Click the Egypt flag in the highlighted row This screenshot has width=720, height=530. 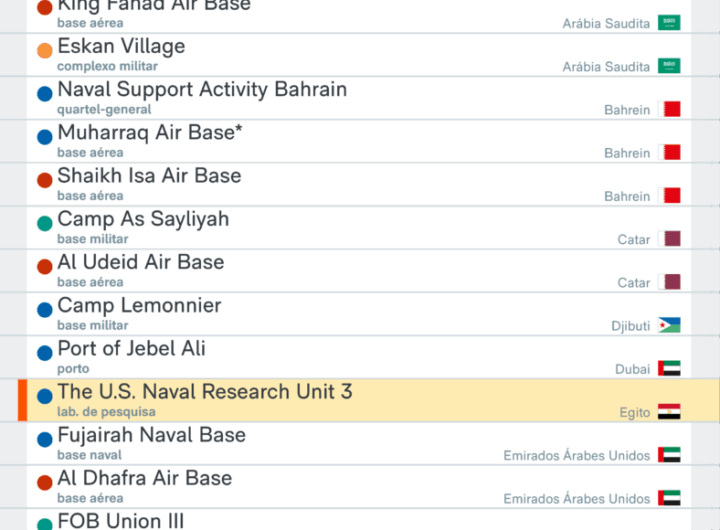click(x=669, y=411)
